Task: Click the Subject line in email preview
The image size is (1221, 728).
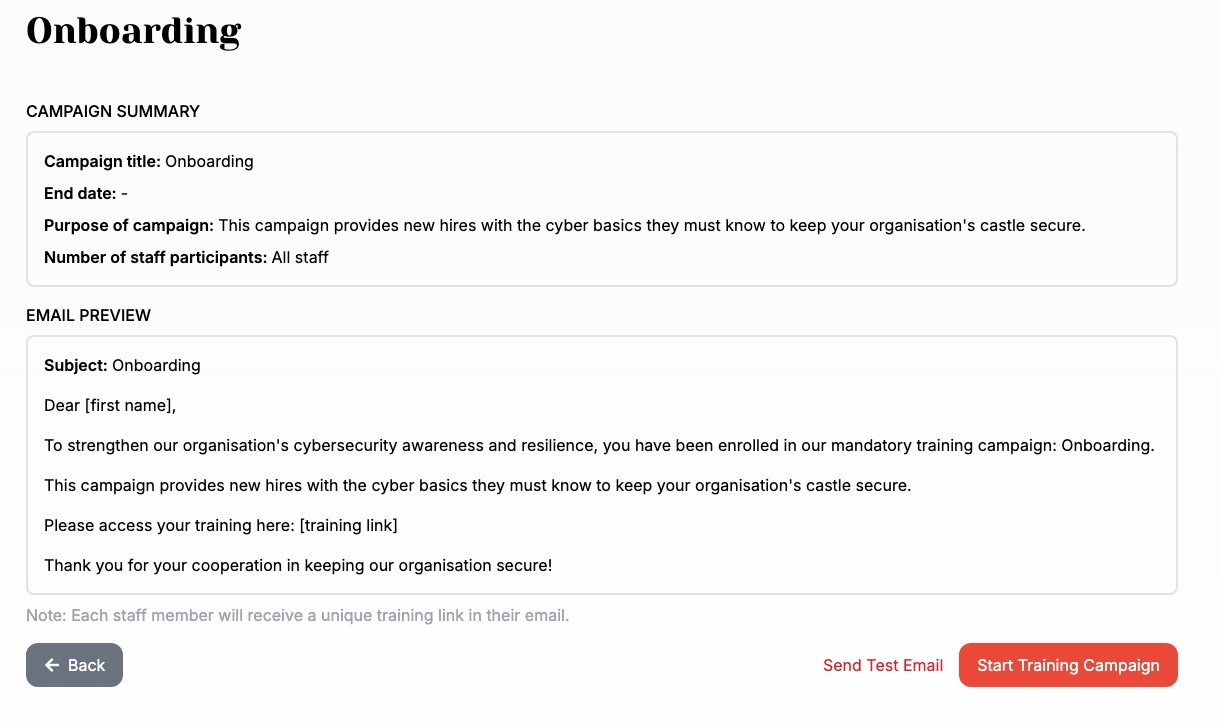Action: (122, 365)
